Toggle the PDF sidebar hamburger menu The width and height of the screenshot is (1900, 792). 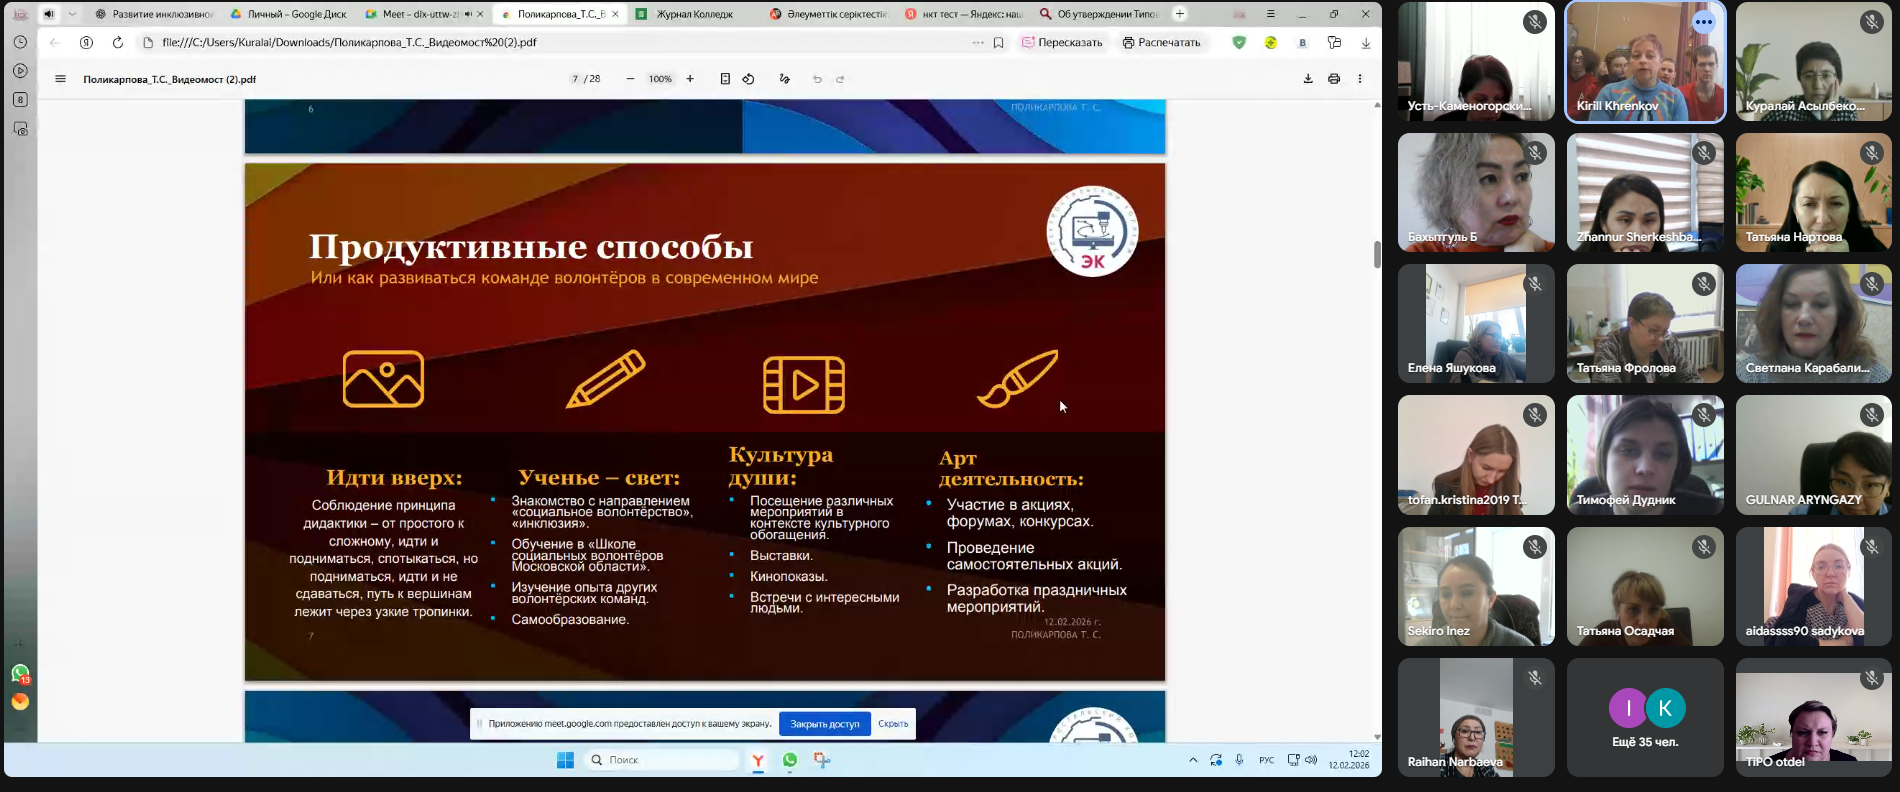tap(60, 79)
